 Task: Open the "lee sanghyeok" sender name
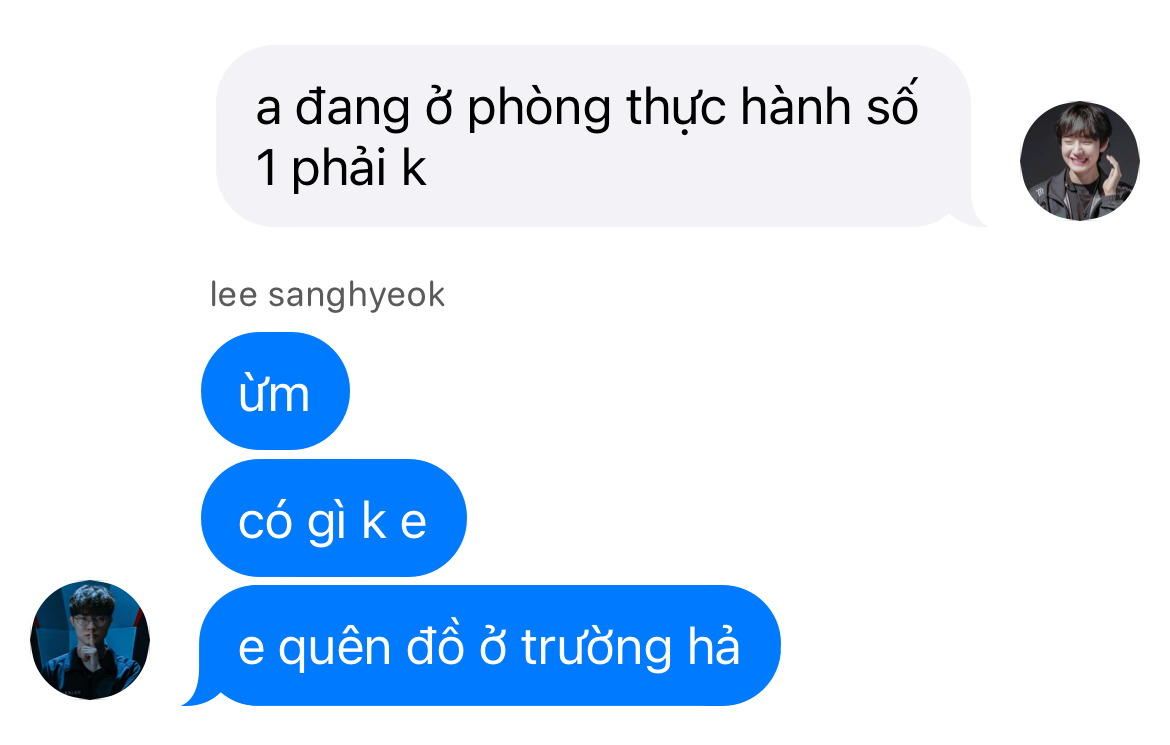(328, 295)
